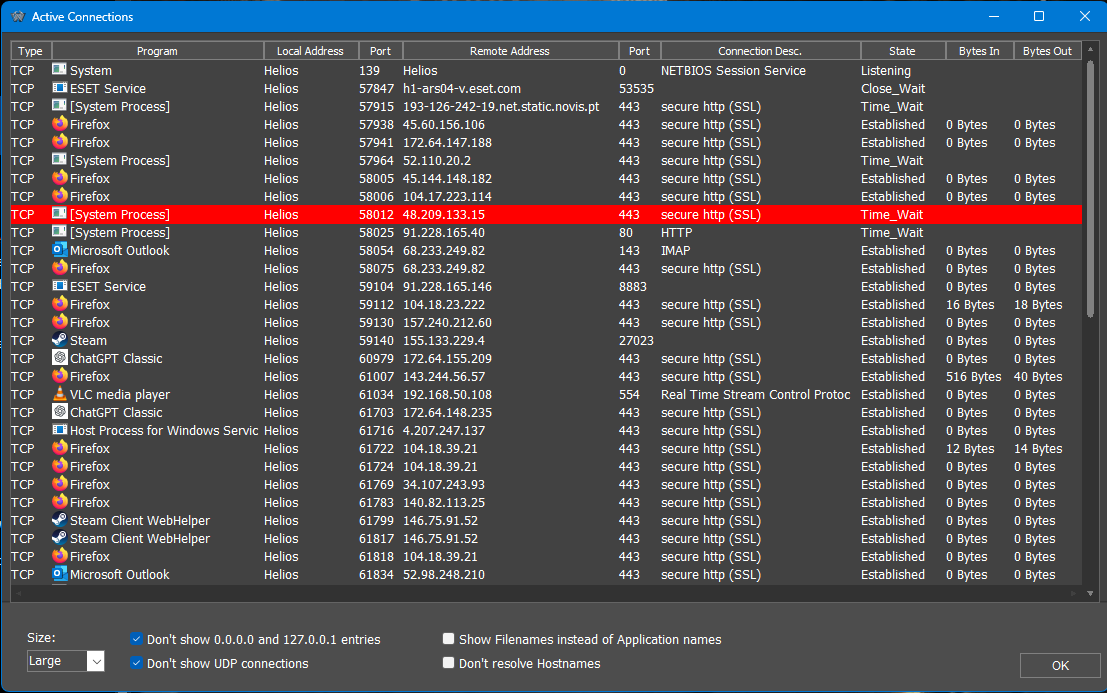Select local port 61034 cell

376,394
